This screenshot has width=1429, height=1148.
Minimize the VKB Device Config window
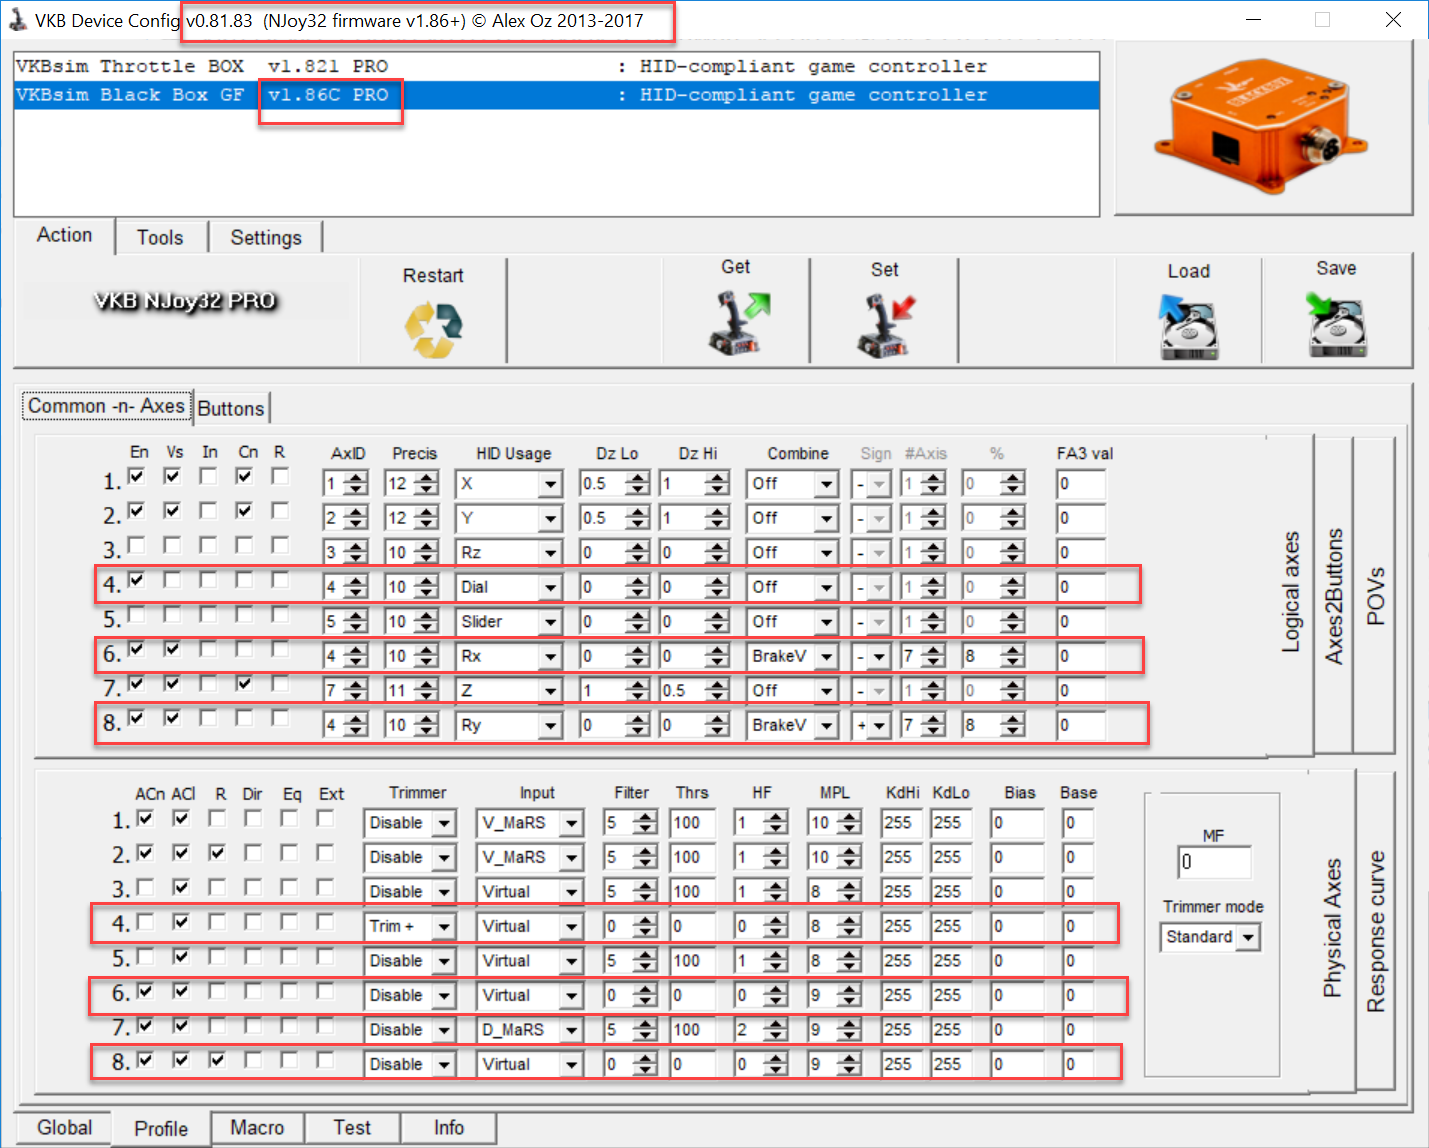coord(1253,20)
